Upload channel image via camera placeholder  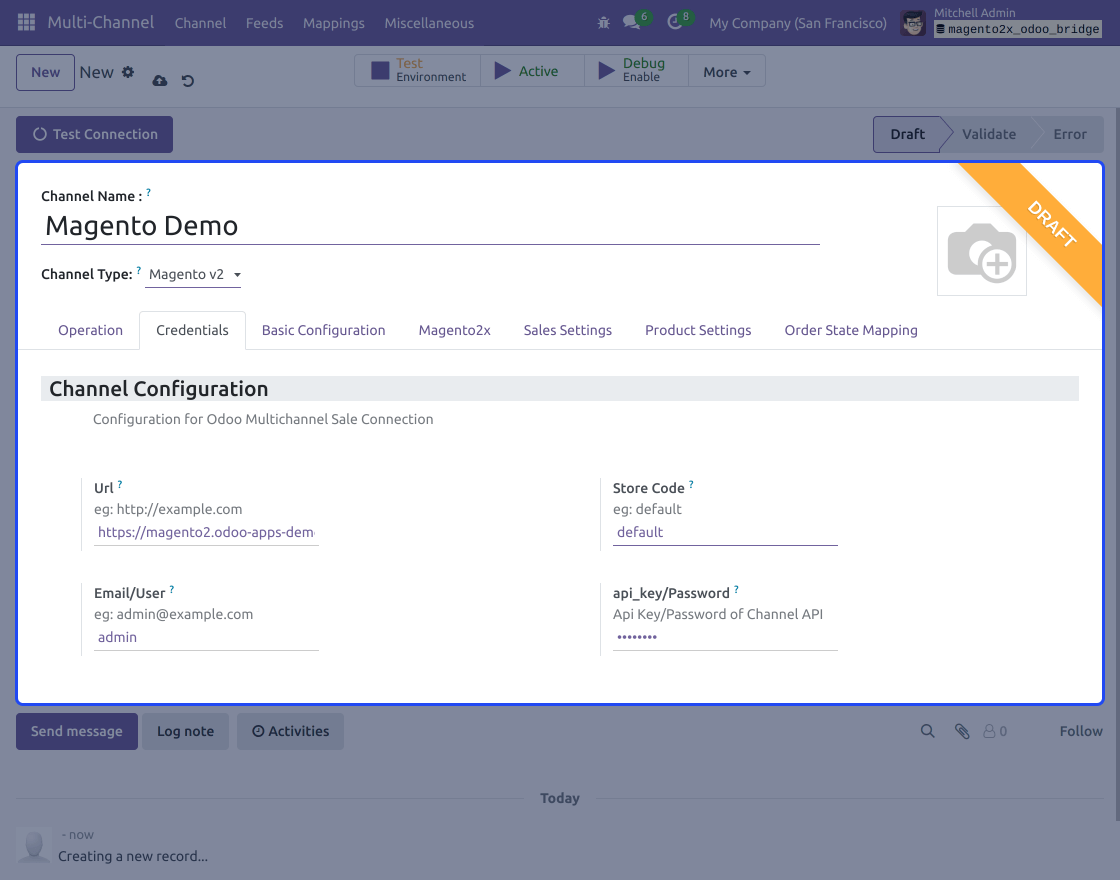[981, 251]
